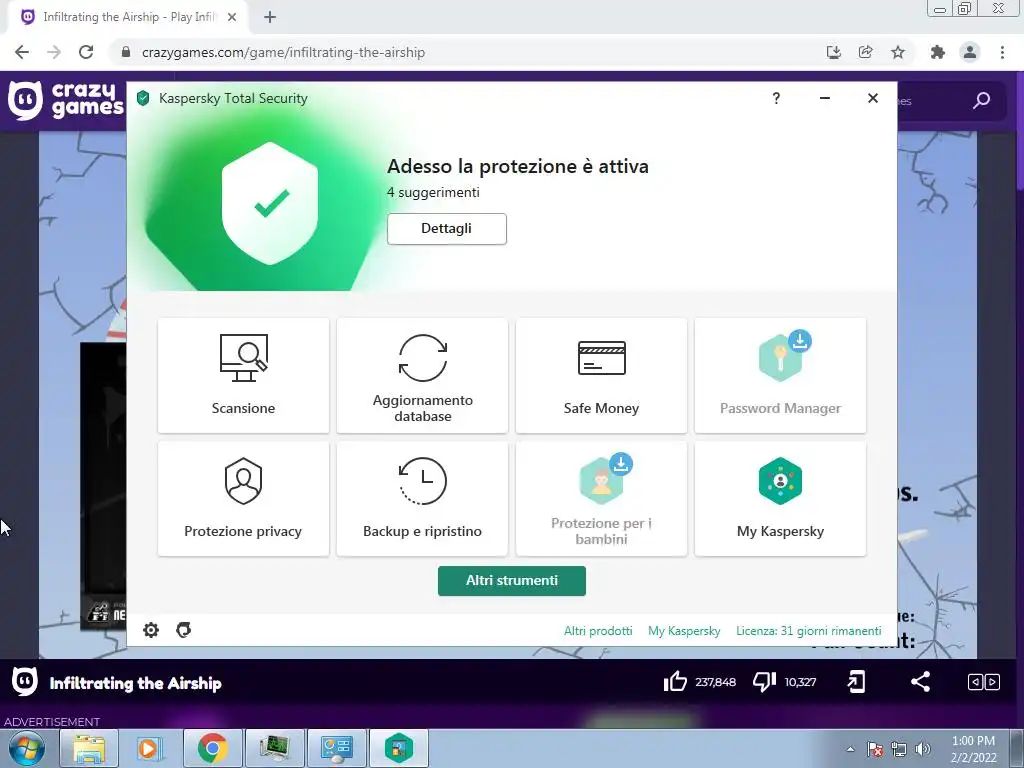Click Kaspersky icon in taskbar
This screenshot has width=1024, height=768.
pyautogui.click(x=398, y=748)
